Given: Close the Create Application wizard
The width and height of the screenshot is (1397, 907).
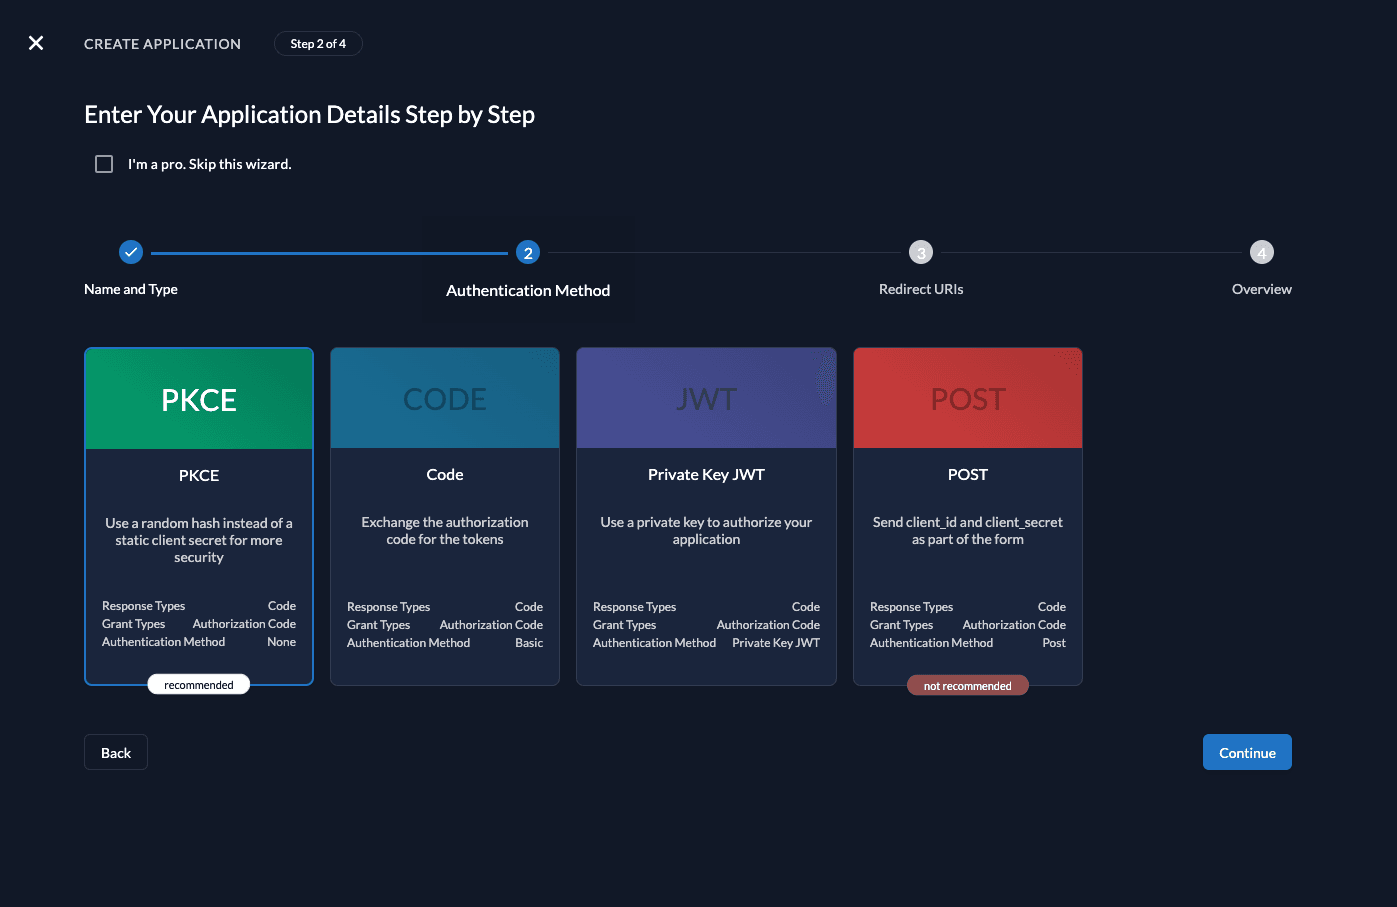Looking at the screenshot, I should [36, 43].
